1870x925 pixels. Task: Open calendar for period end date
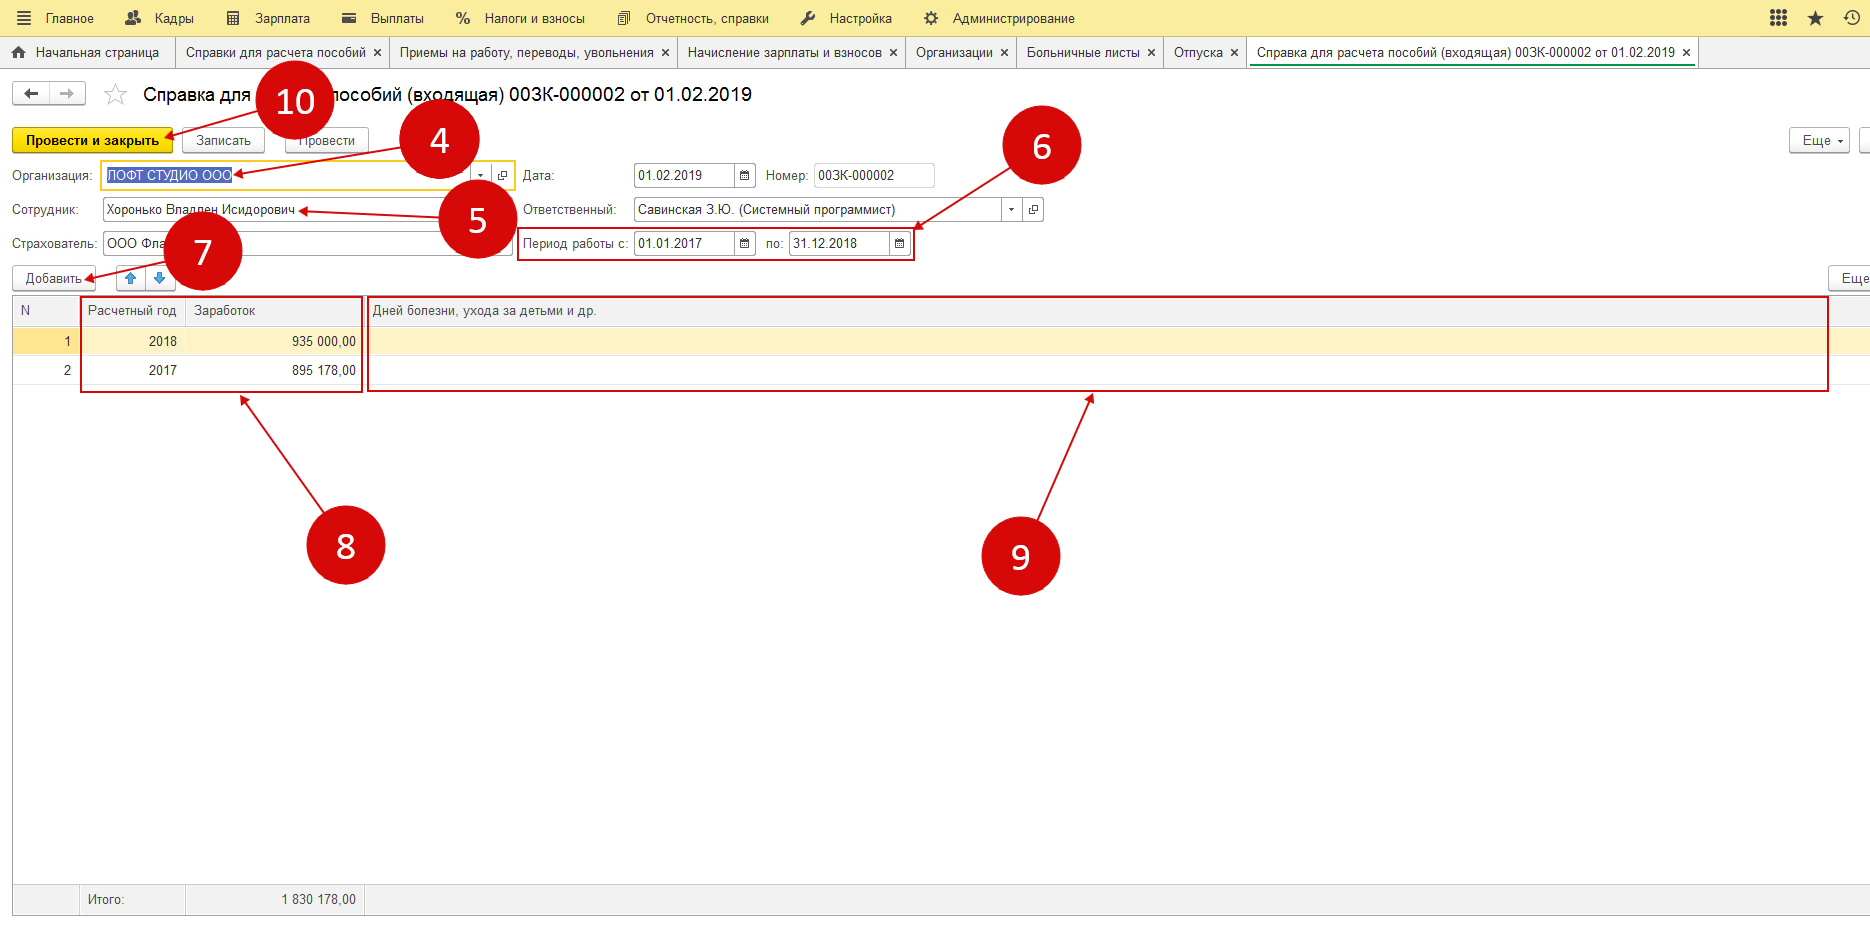899,244
